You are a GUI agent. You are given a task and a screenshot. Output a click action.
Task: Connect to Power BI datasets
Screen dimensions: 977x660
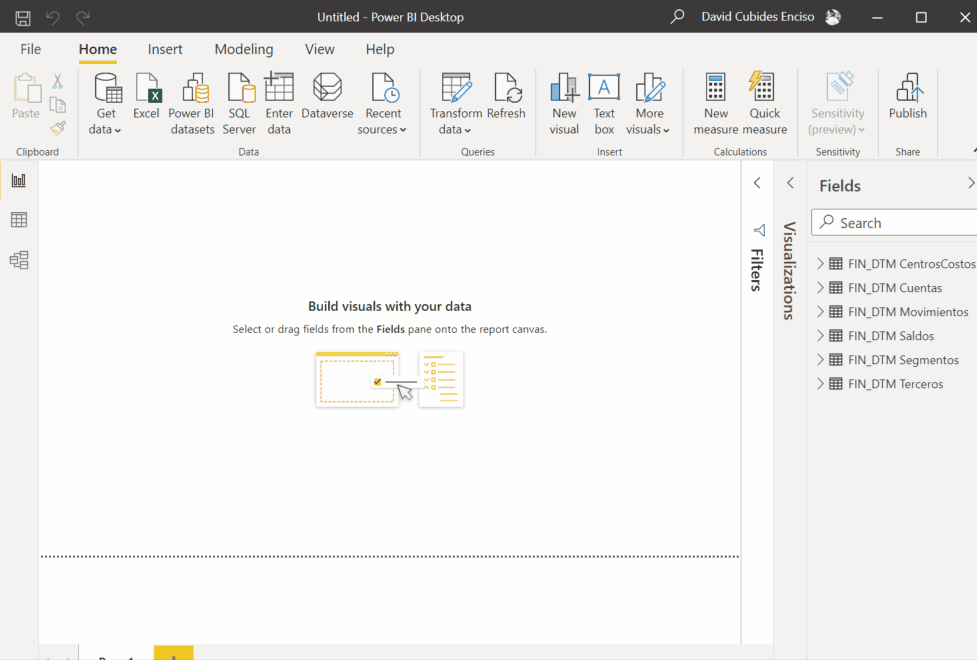click(x=191, y=104)
